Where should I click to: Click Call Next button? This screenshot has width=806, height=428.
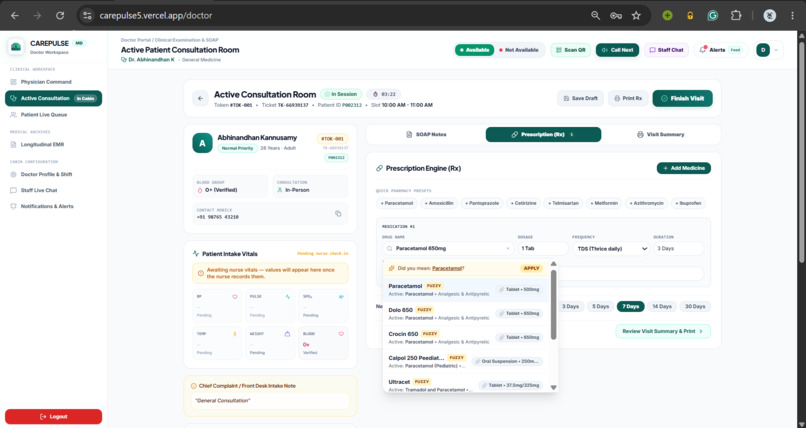pyautogui.click(x=617, y=50)
